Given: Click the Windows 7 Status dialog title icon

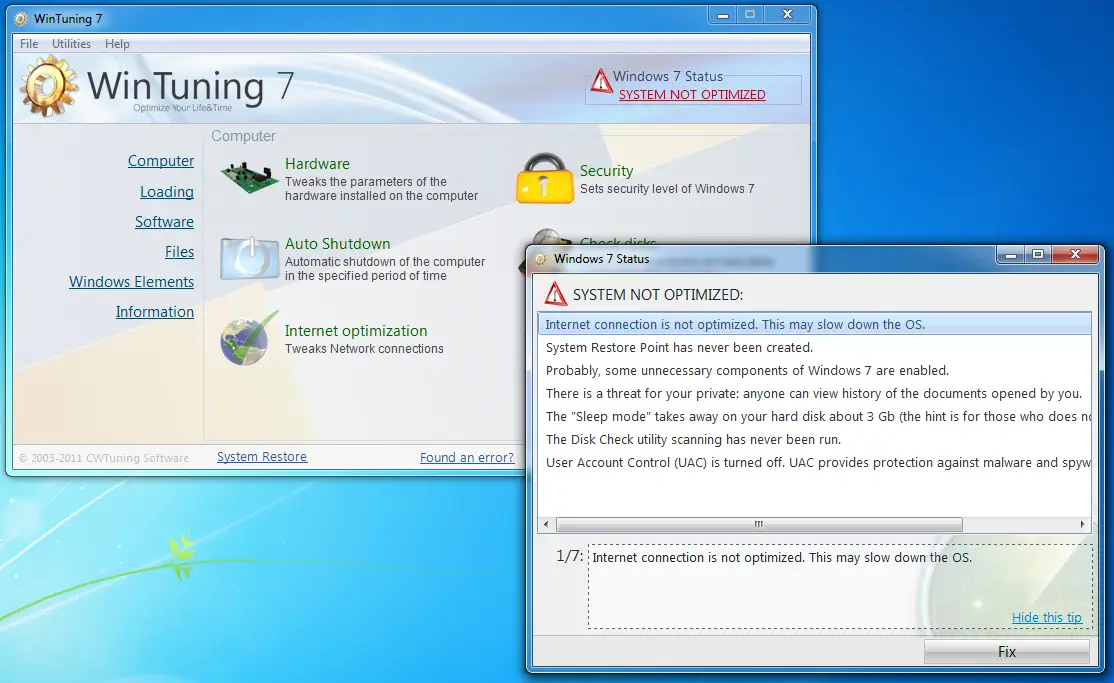Looking at the screenshot, I should pos(541,259).
